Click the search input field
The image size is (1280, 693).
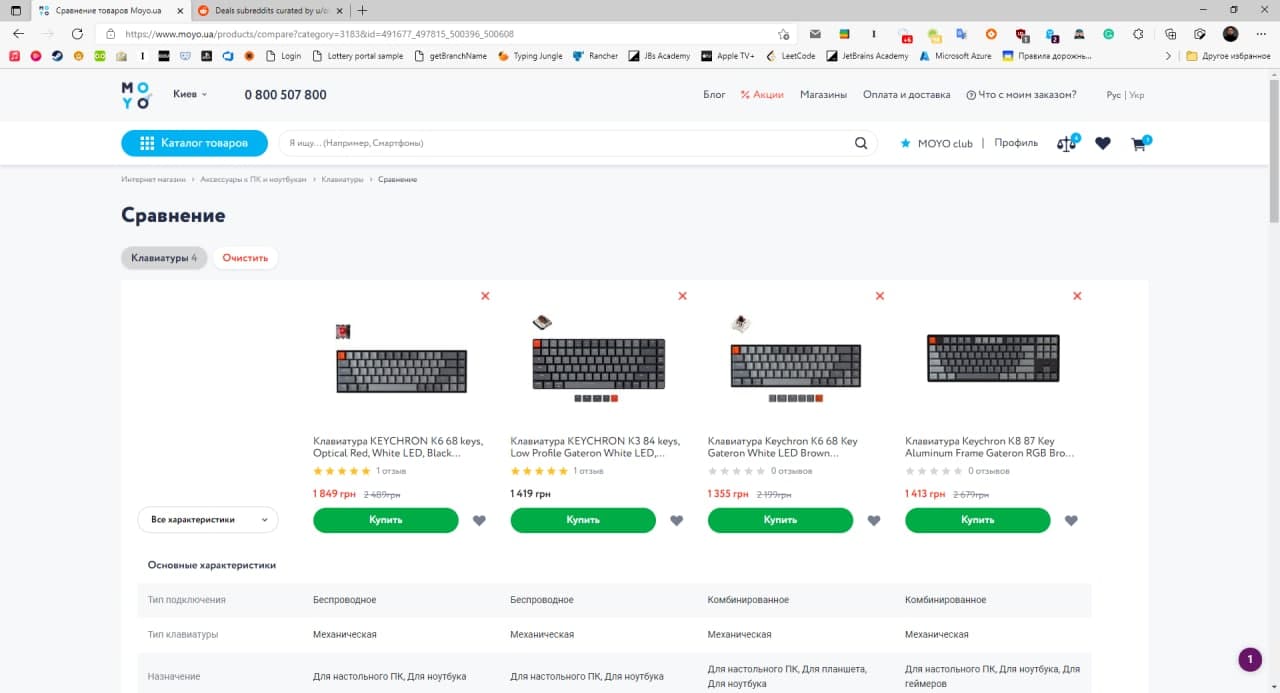565,143
